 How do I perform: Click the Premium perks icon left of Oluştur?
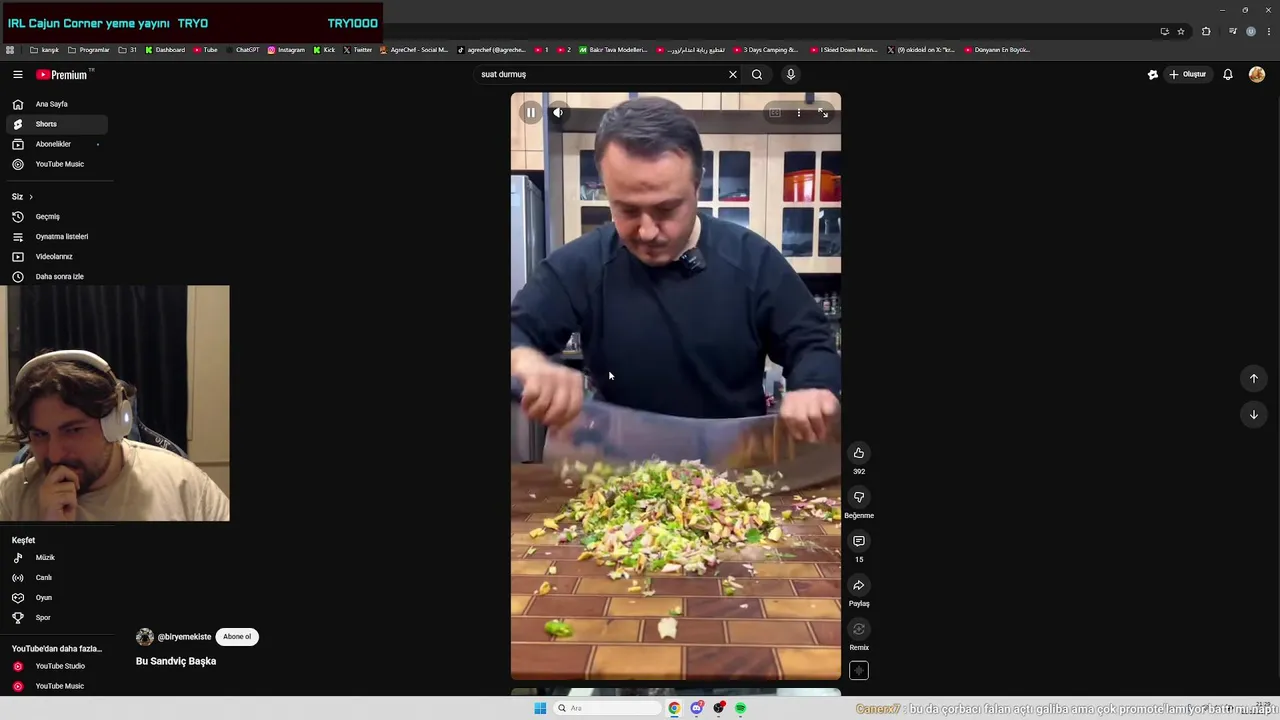pos(1152,74)
